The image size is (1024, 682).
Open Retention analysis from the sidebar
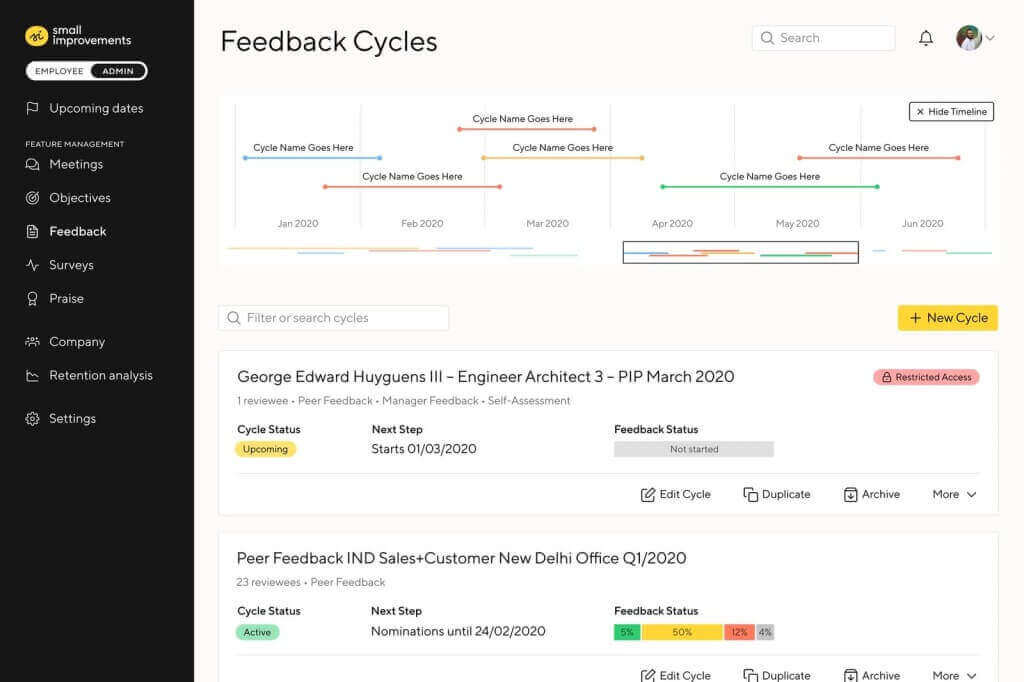click(100, 375)
